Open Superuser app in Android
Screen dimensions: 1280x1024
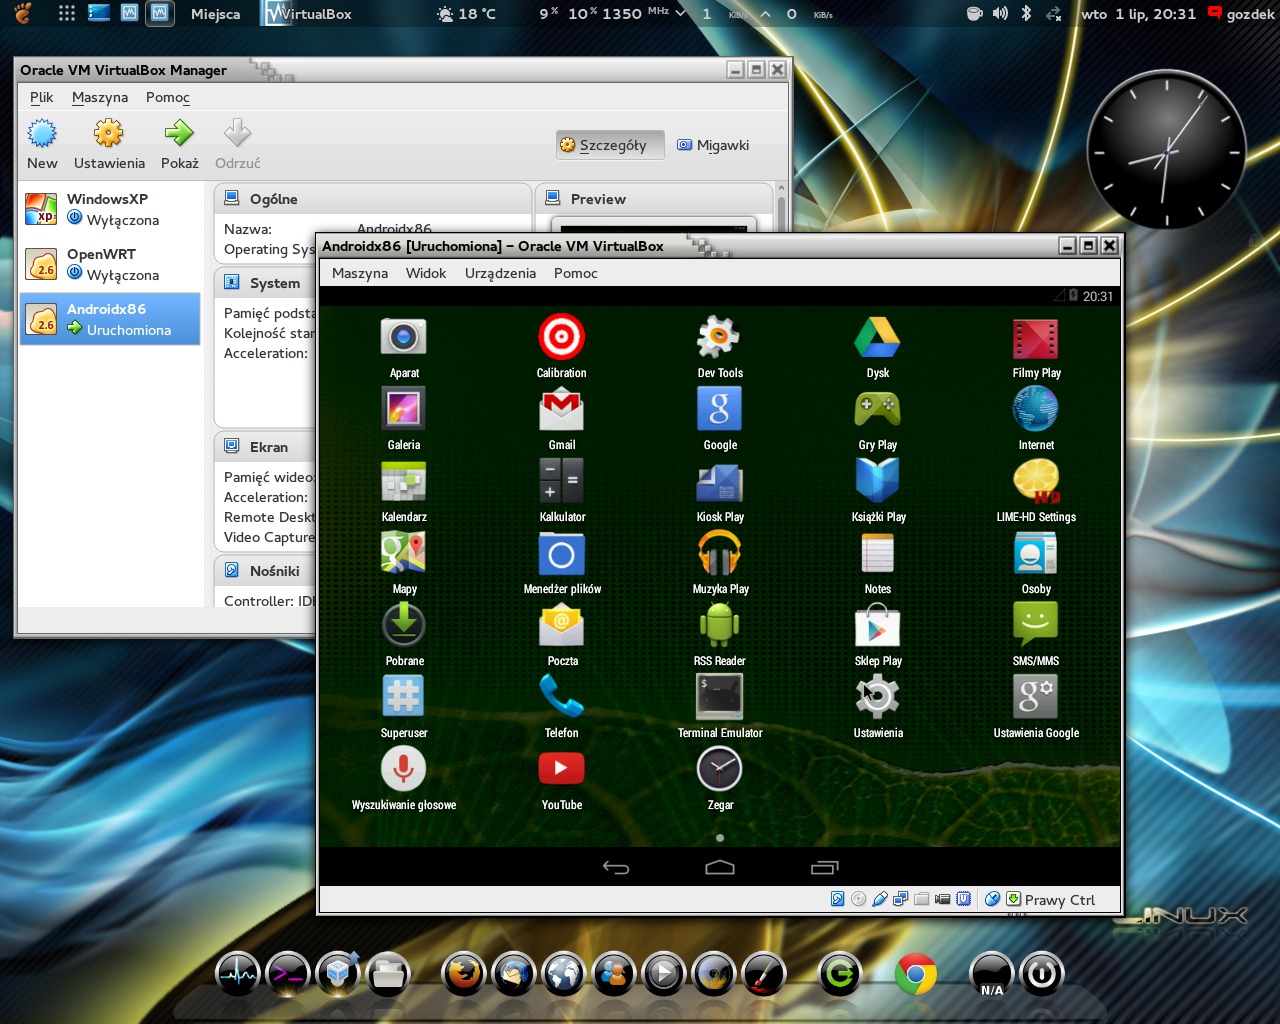coord(404,697)
